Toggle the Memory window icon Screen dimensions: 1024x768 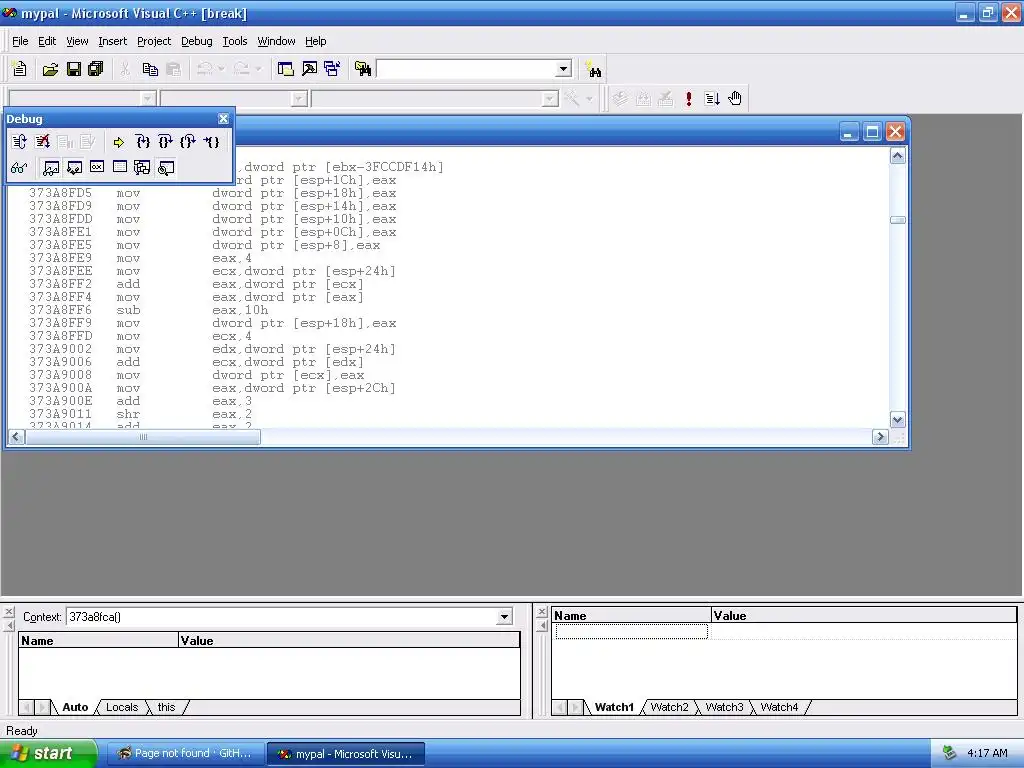coord(120,168)
